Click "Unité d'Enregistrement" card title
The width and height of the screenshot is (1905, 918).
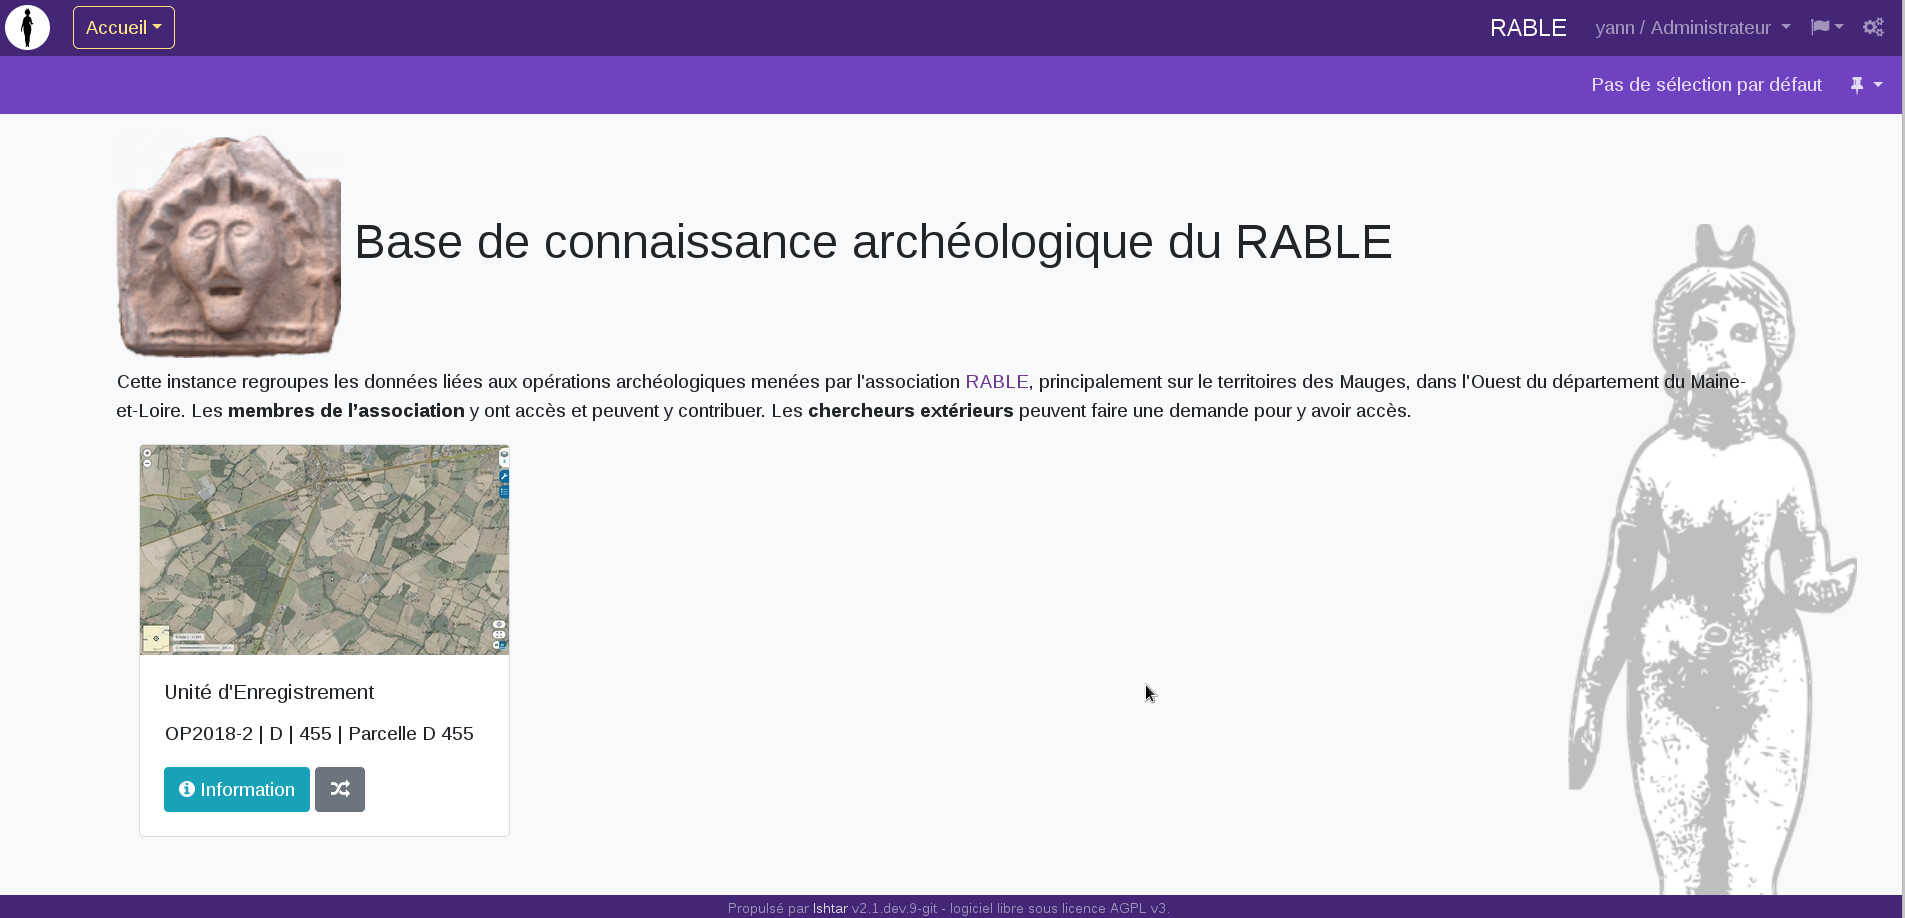[269, 692]
